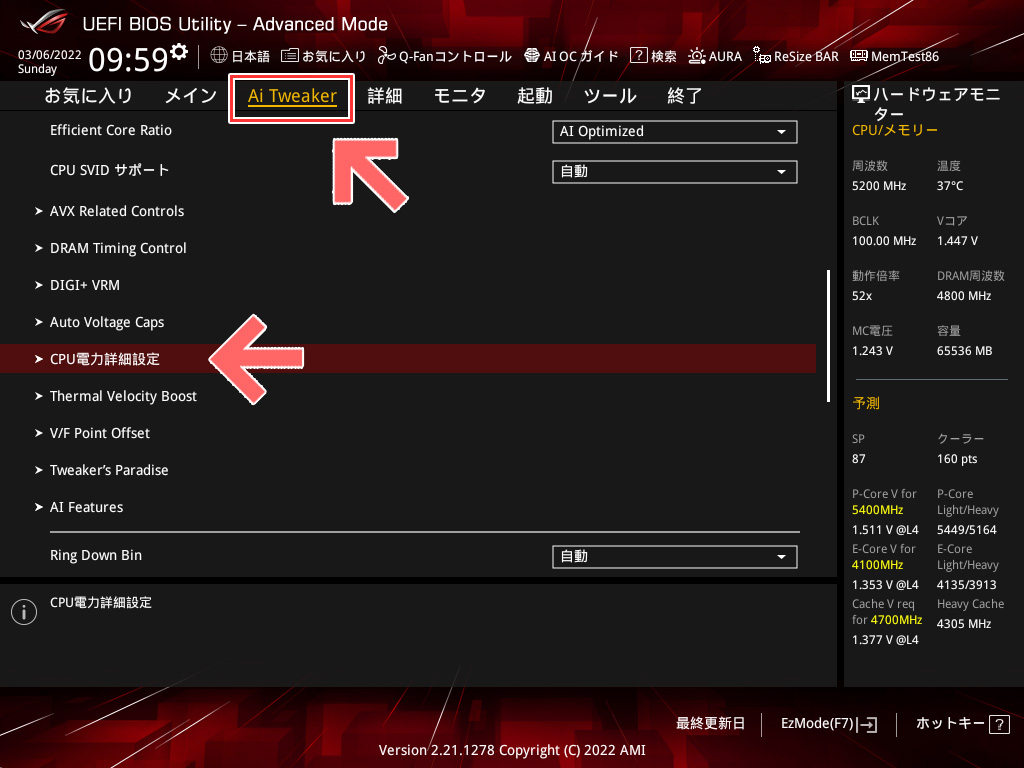Image resolution: width=1024 pixels, height=768 pixels.
Task: Click the ReSize BAR icon
Action: click(761, 56)
